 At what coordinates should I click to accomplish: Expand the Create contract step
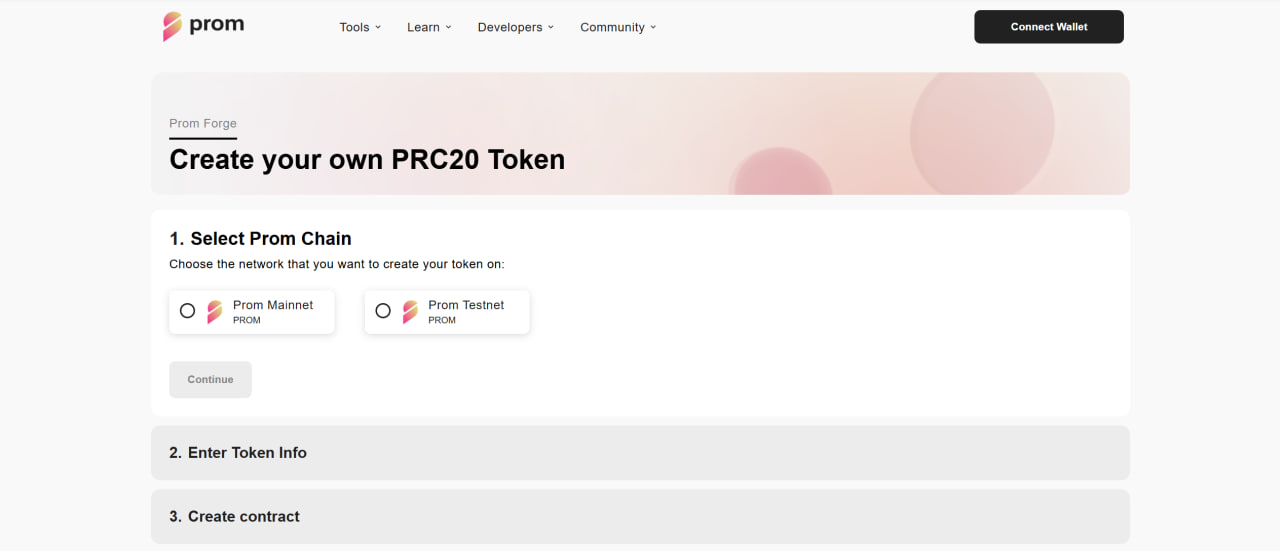pos(640,517)
